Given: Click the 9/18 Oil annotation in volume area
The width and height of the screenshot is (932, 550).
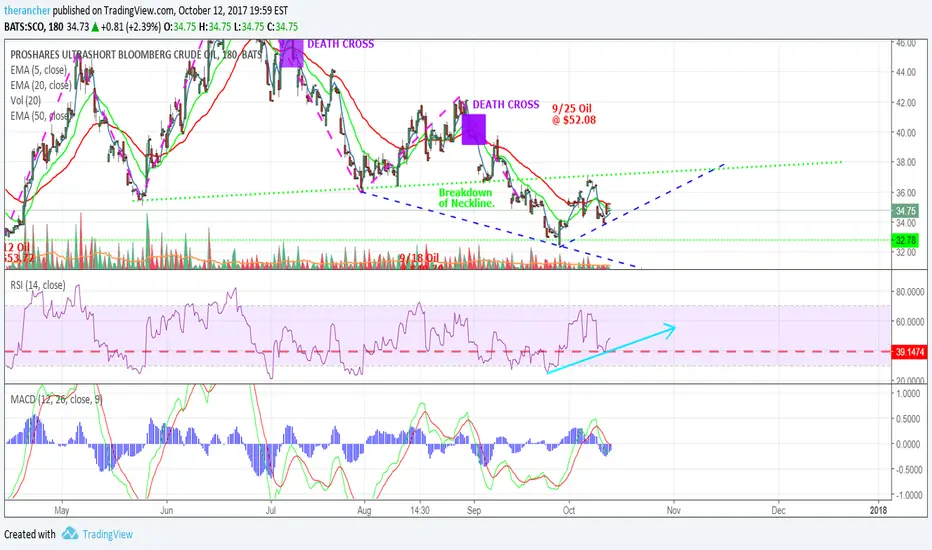Looking at the screenshot, I should point(419,257).
